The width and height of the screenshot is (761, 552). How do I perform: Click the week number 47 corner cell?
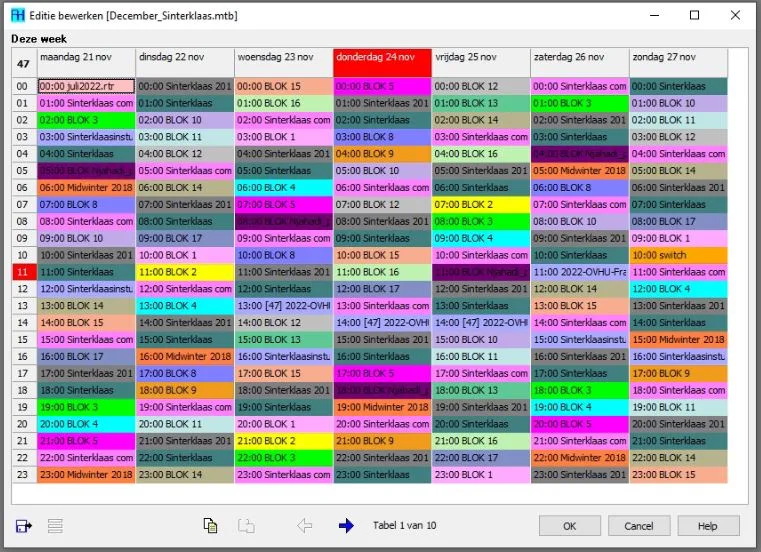tap(23, 63)
